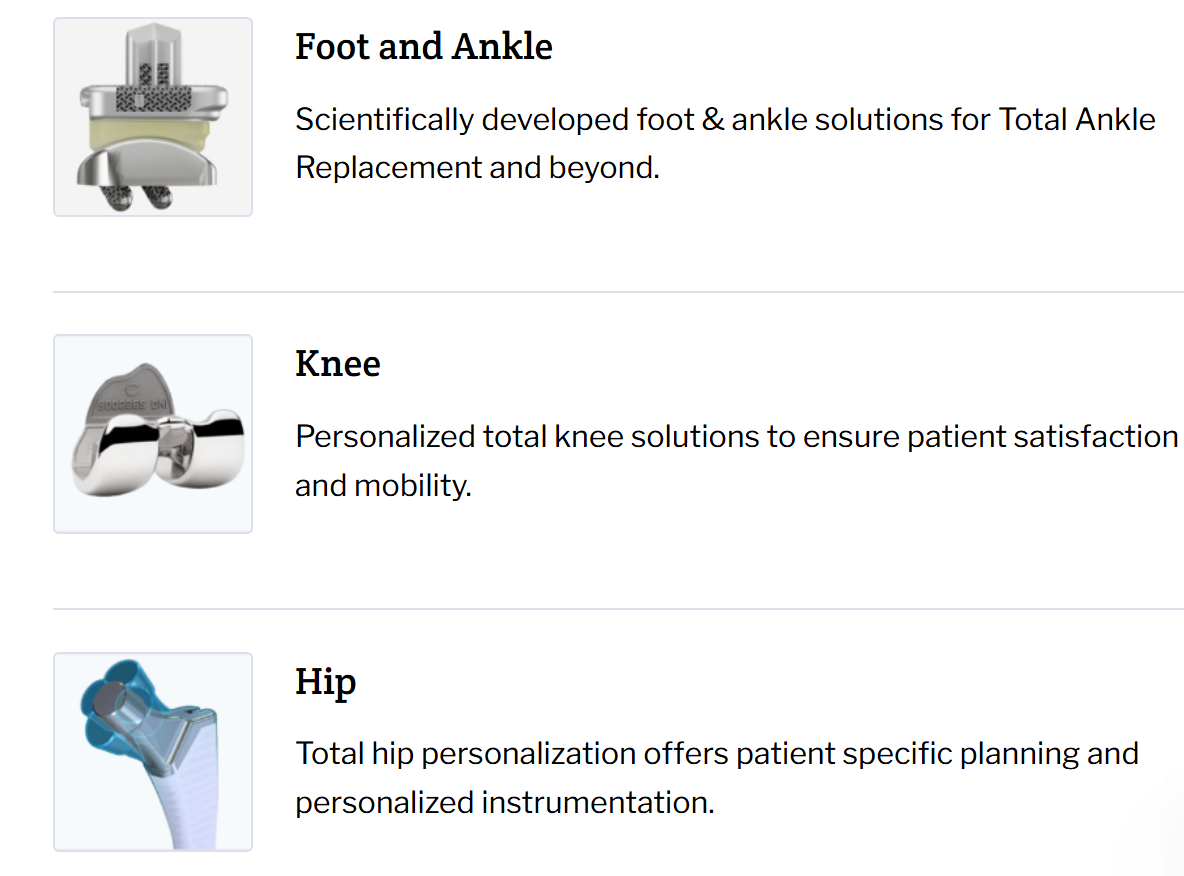Click the "Replacement and beyond." text line
Image resolution: width=1184 pixels, height=876 pixels.
[x=477, y=167]
